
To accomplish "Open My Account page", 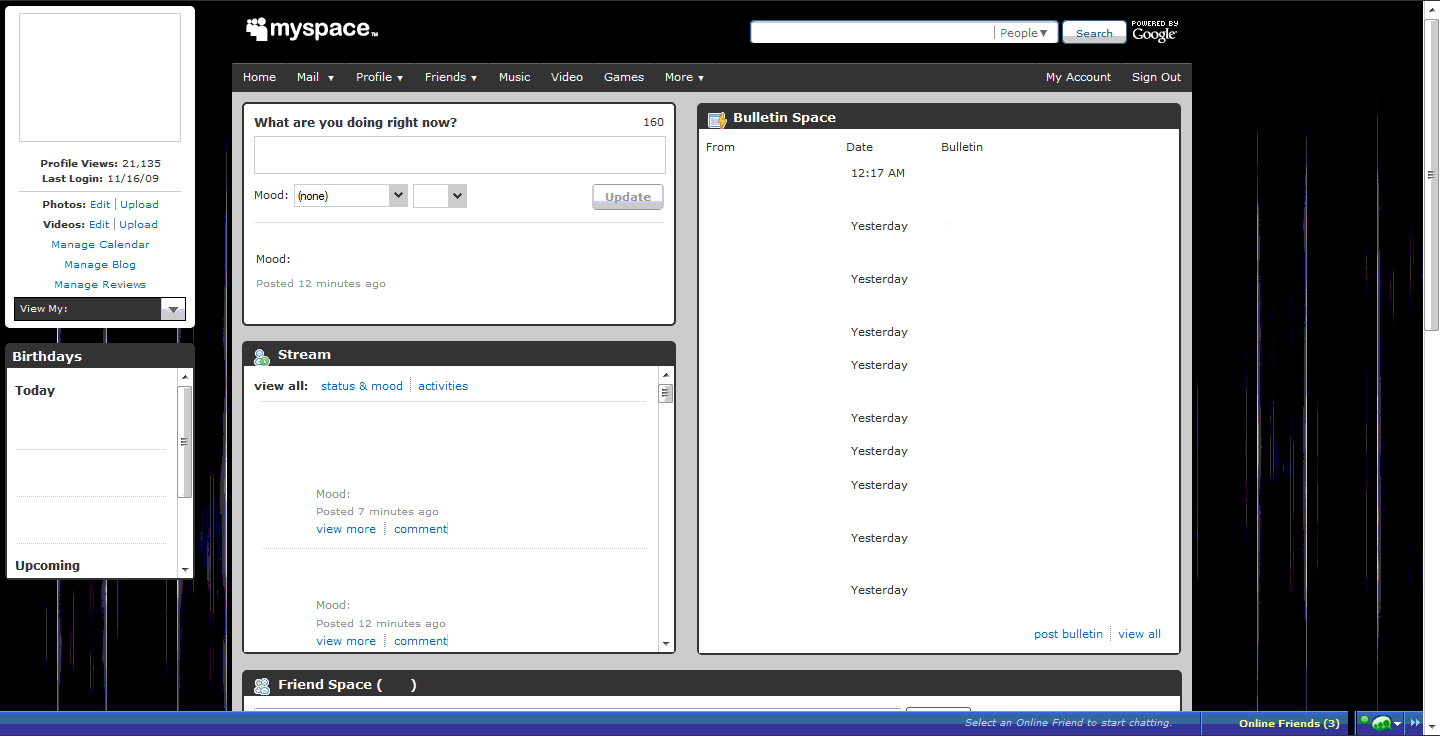I will click(1078, 77).
